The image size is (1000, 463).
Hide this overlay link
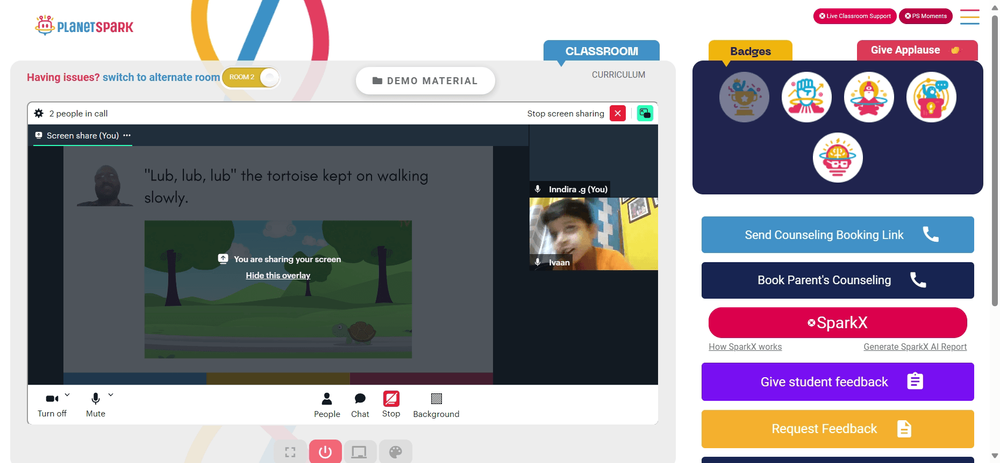point(278,276)
